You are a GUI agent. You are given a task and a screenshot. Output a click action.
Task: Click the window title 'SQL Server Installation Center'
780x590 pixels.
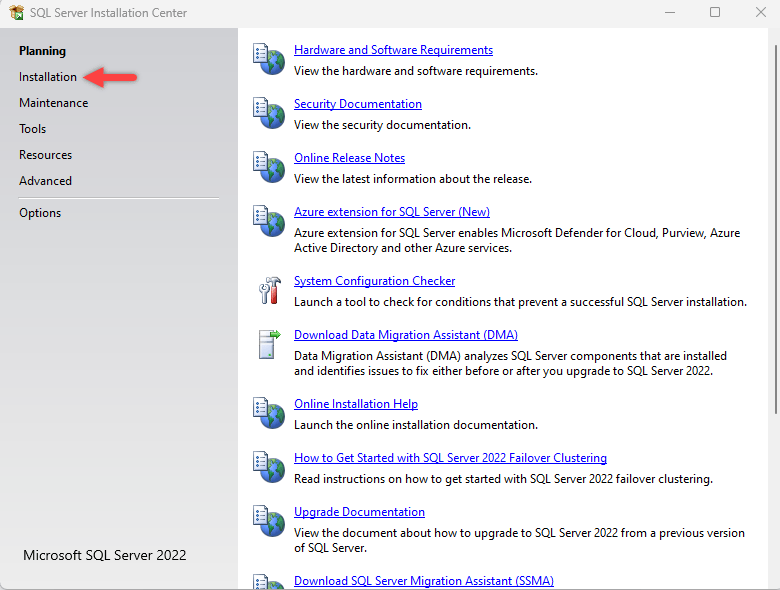click(x=108, y=13)
